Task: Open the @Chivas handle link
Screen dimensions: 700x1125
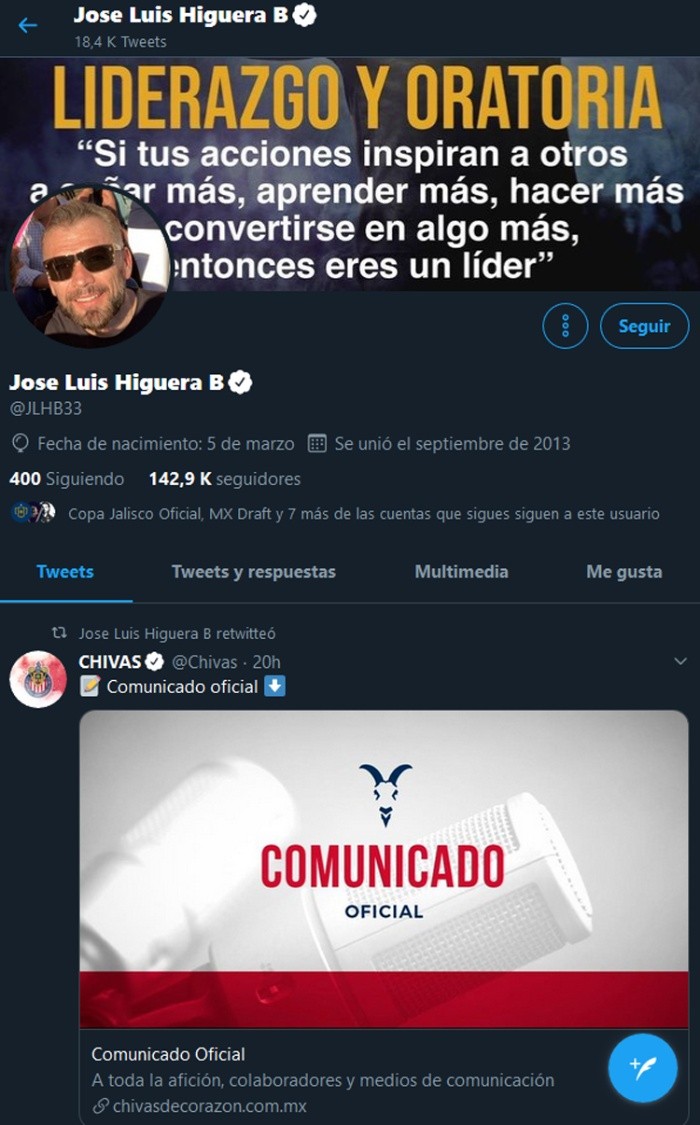Action: tap(204, 662)
